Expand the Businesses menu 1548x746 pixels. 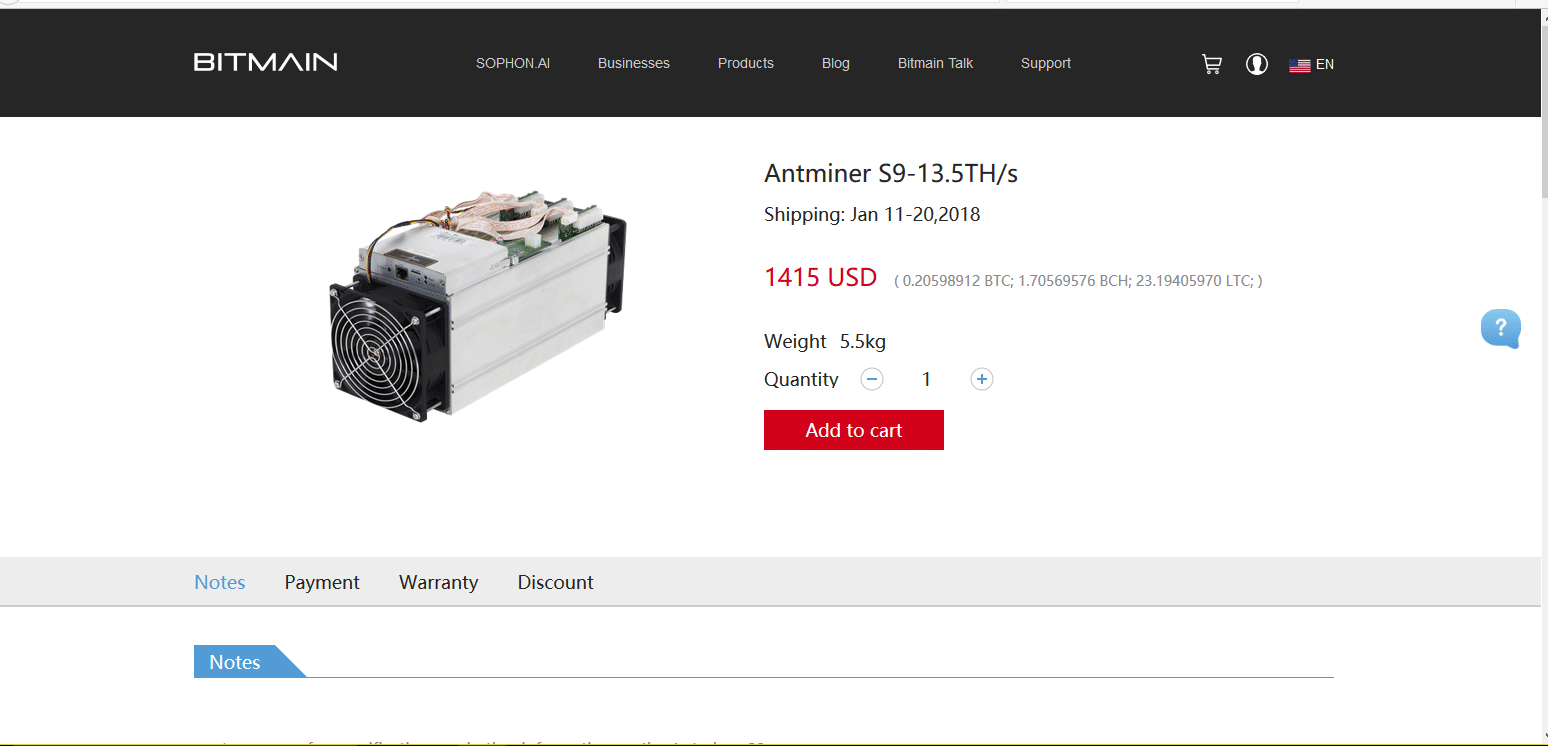point(634,63)
